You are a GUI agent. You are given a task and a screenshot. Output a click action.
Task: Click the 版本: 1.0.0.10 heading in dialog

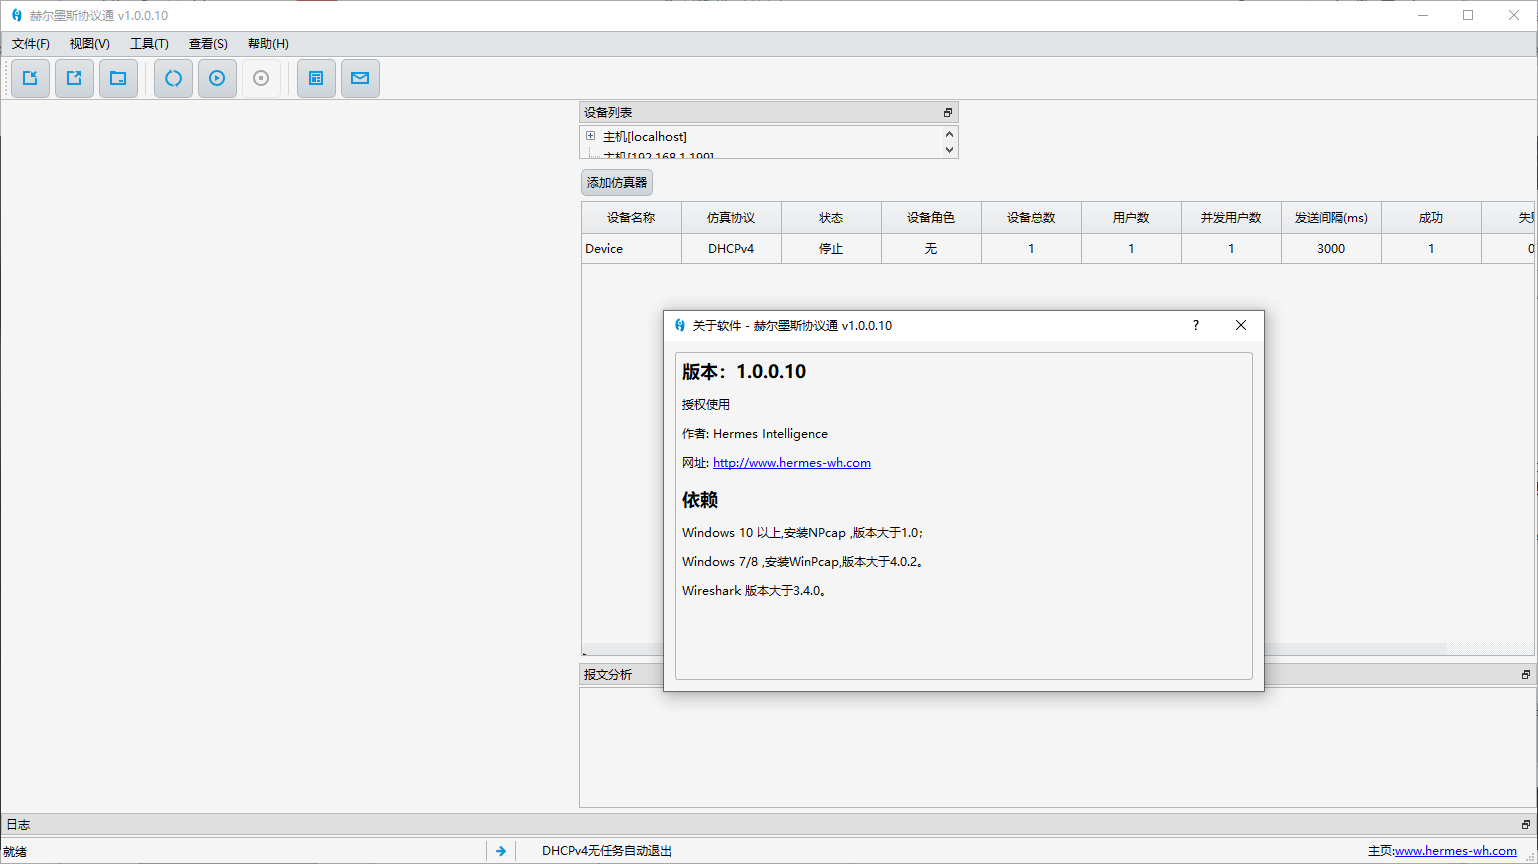click(x=744, y=372)
